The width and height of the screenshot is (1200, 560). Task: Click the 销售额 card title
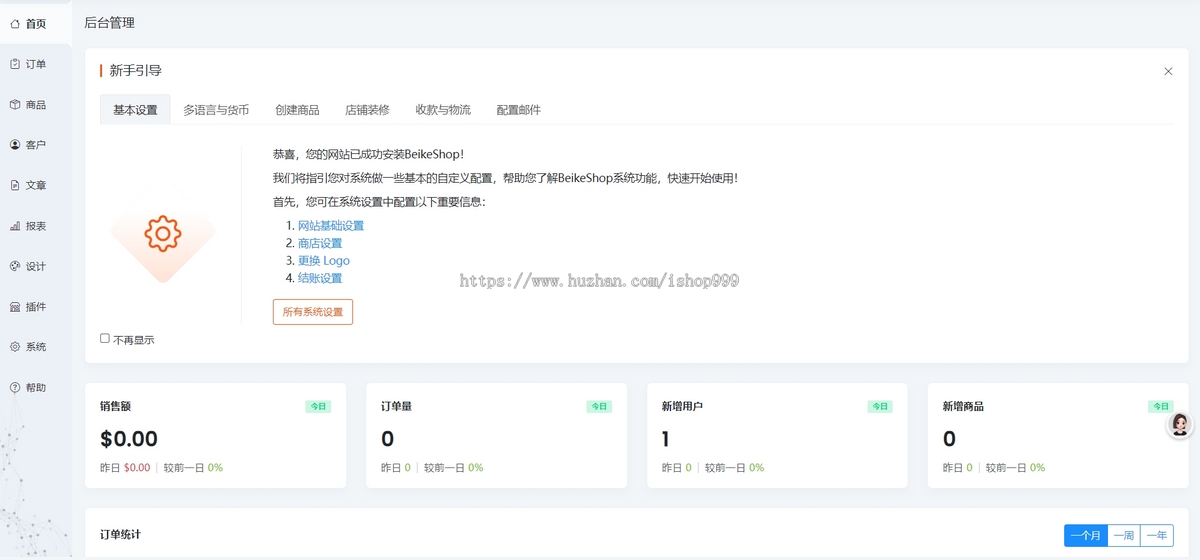[115, 407]
